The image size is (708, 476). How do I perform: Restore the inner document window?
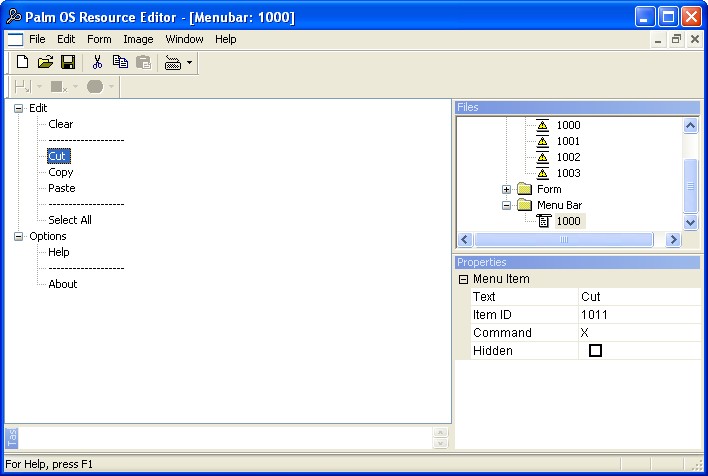(x=676, y=40)
